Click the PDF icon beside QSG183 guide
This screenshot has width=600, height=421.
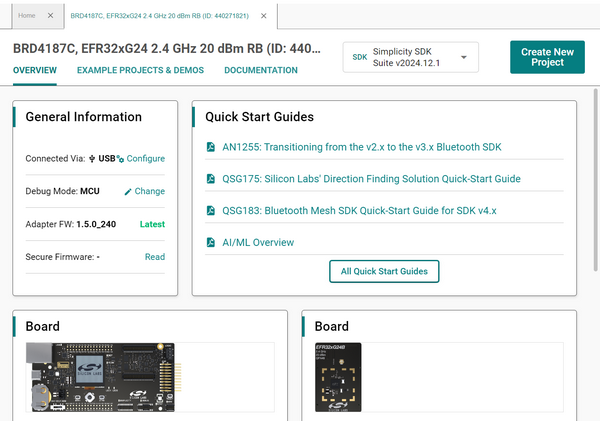(x=210, y=210)
